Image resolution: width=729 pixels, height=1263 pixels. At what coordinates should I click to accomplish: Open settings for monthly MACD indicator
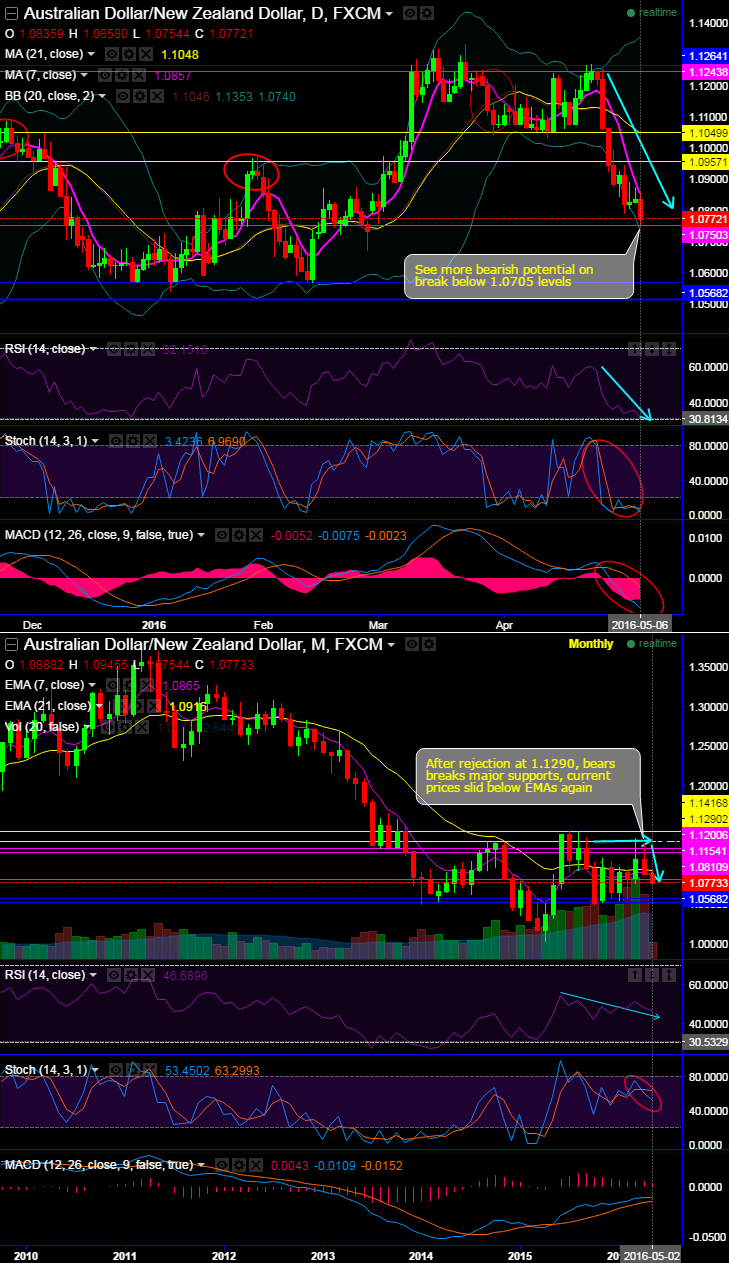tap(239, 1165)
